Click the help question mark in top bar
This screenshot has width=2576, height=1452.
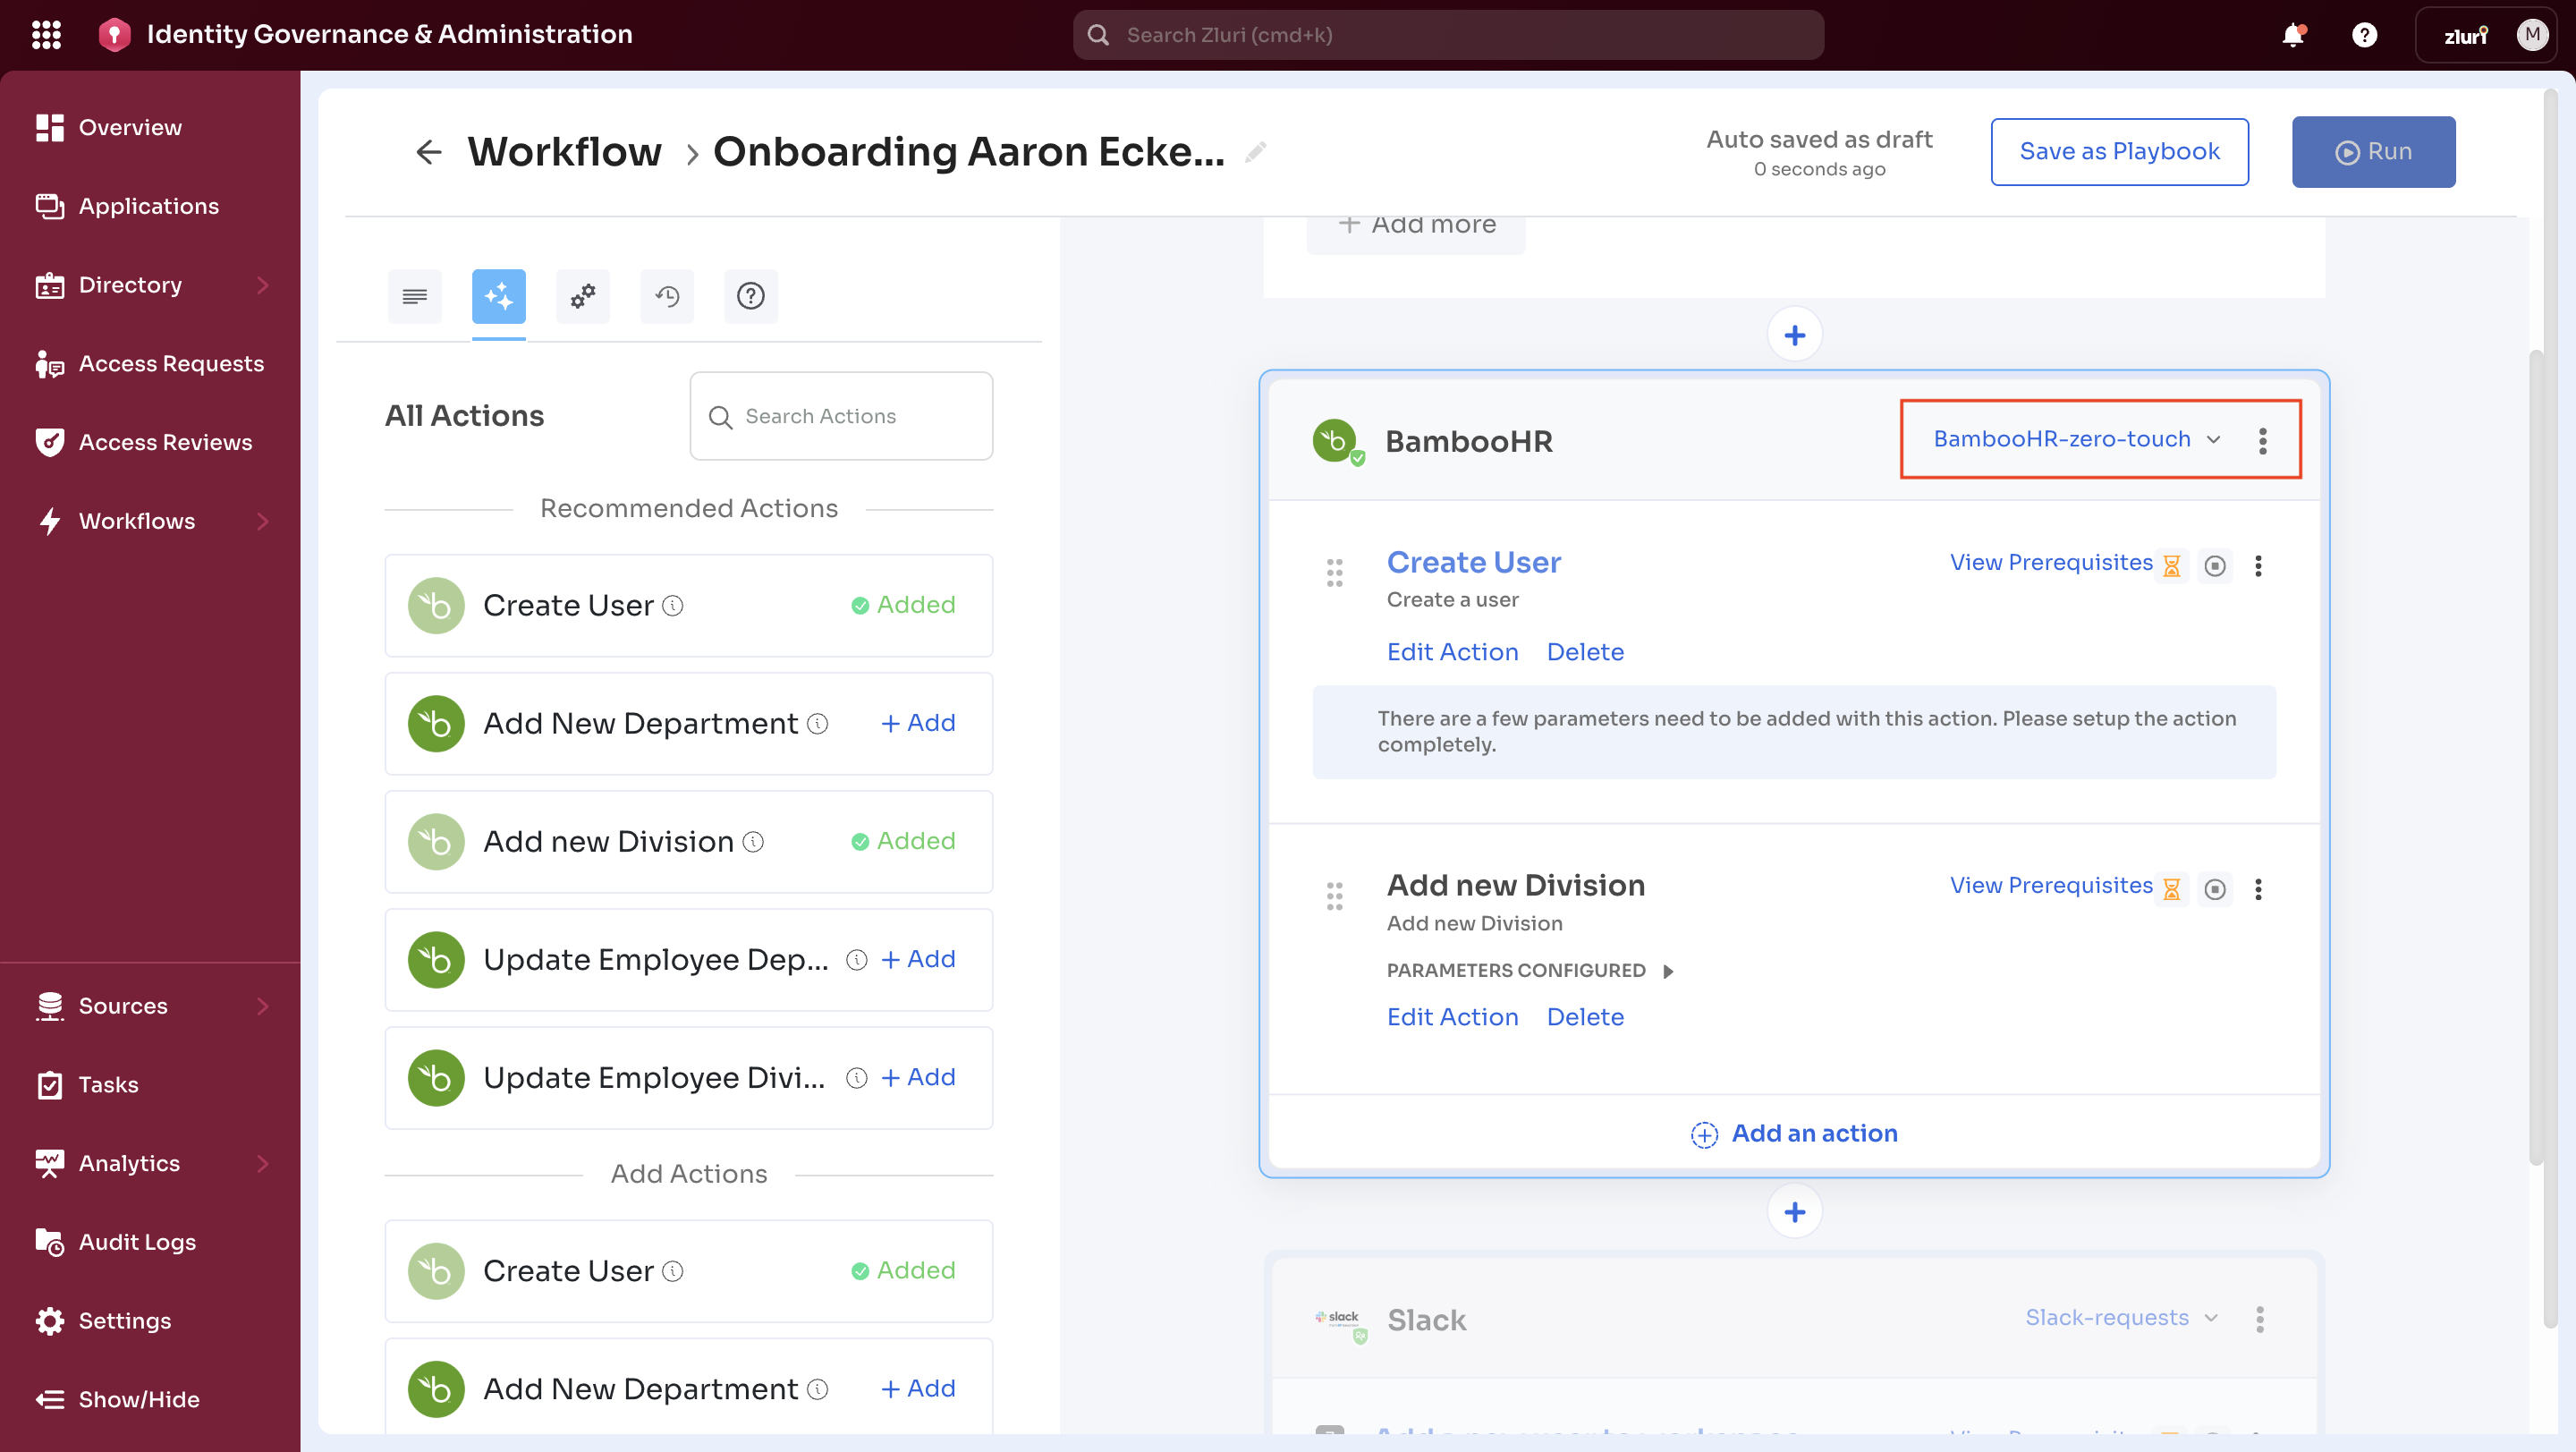(2364, 35)
